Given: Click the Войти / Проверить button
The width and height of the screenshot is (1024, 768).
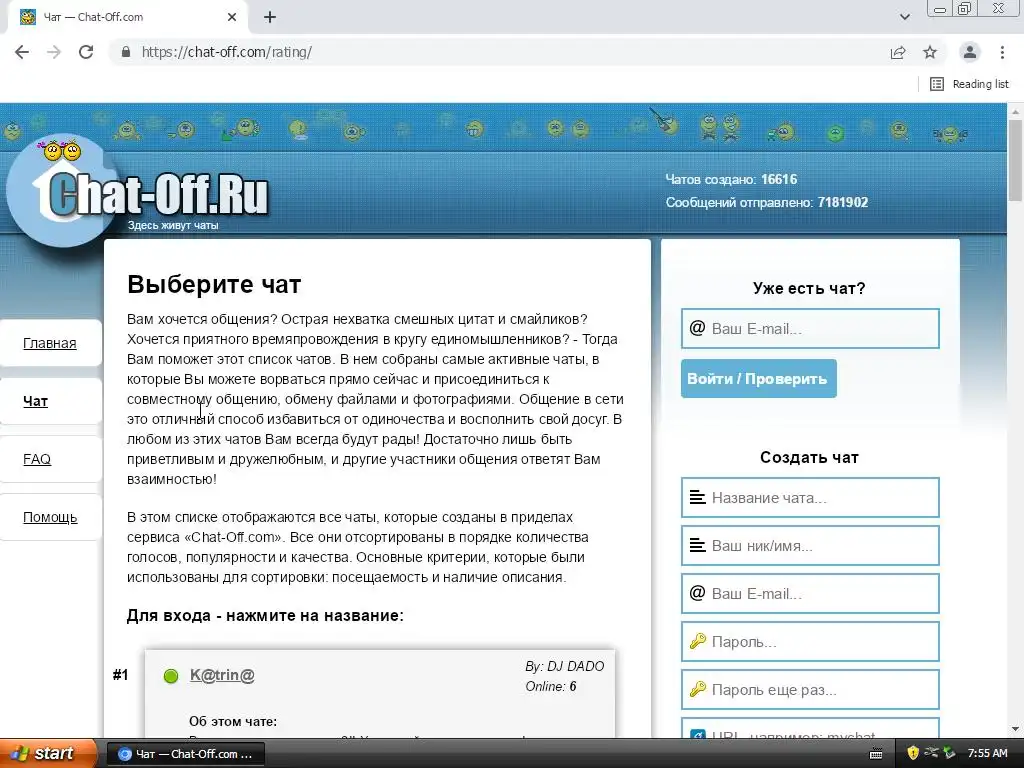Looking at the screenshot, I should click(x=758, y=379).
